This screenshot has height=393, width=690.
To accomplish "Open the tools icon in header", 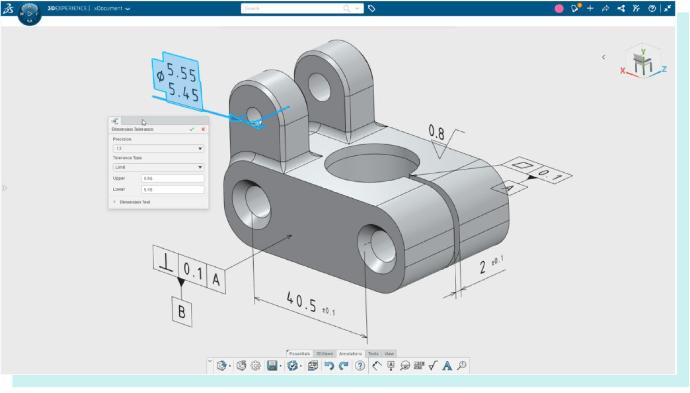I will coord(636,8).
